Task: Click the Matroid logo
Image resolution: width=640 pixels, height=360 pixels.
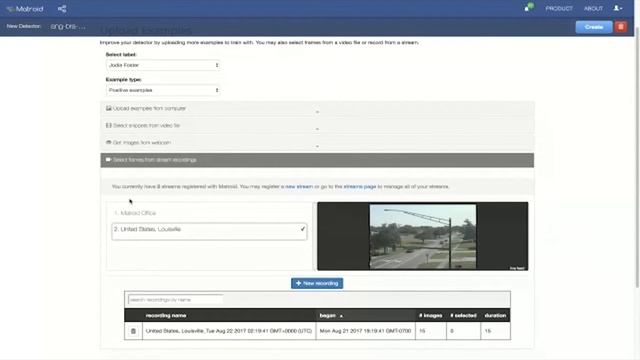Action: [25, 9]
